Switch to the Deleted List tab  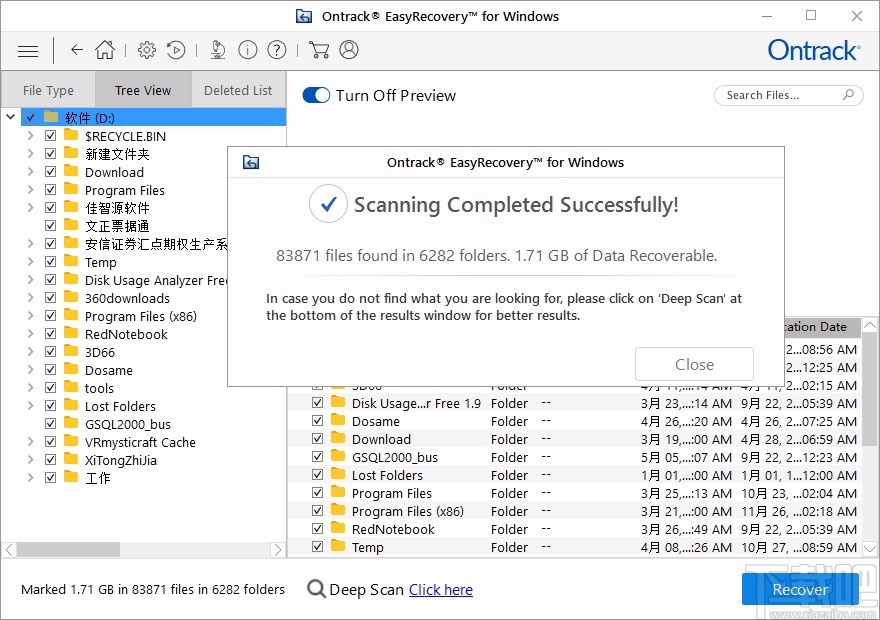pos(238,90)
